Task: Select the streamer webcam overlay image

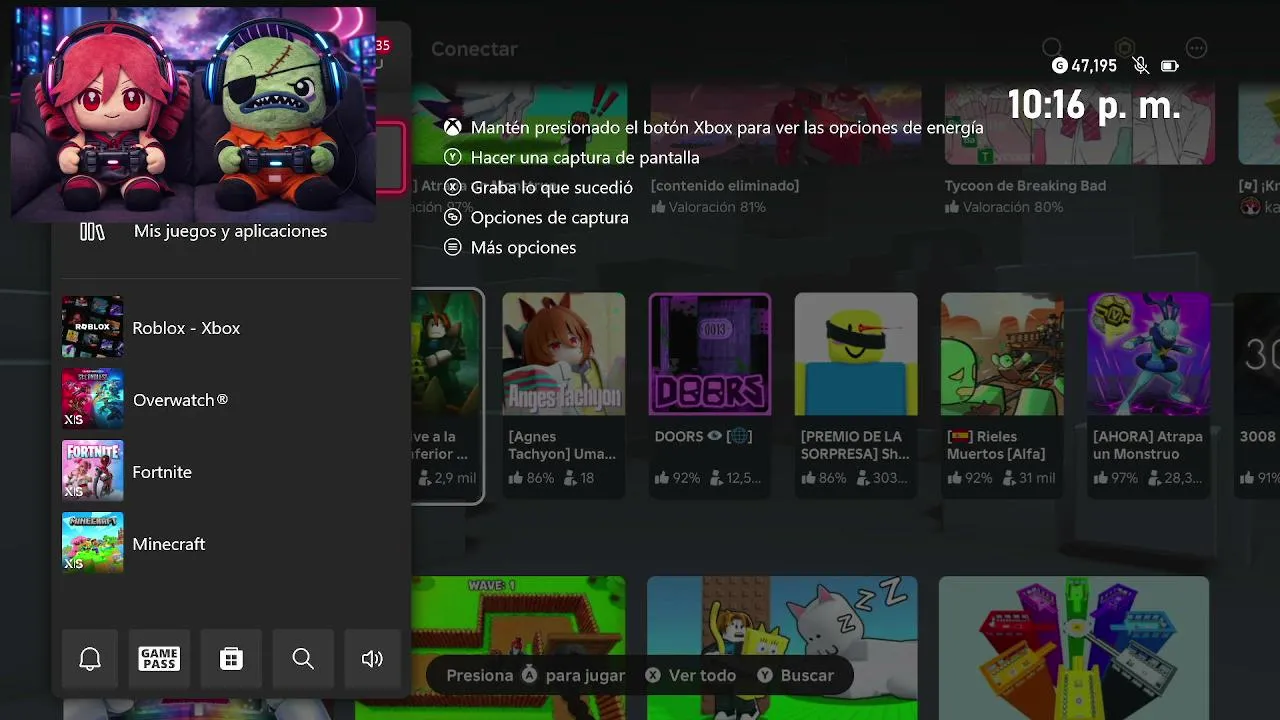Action: point(193,113)
